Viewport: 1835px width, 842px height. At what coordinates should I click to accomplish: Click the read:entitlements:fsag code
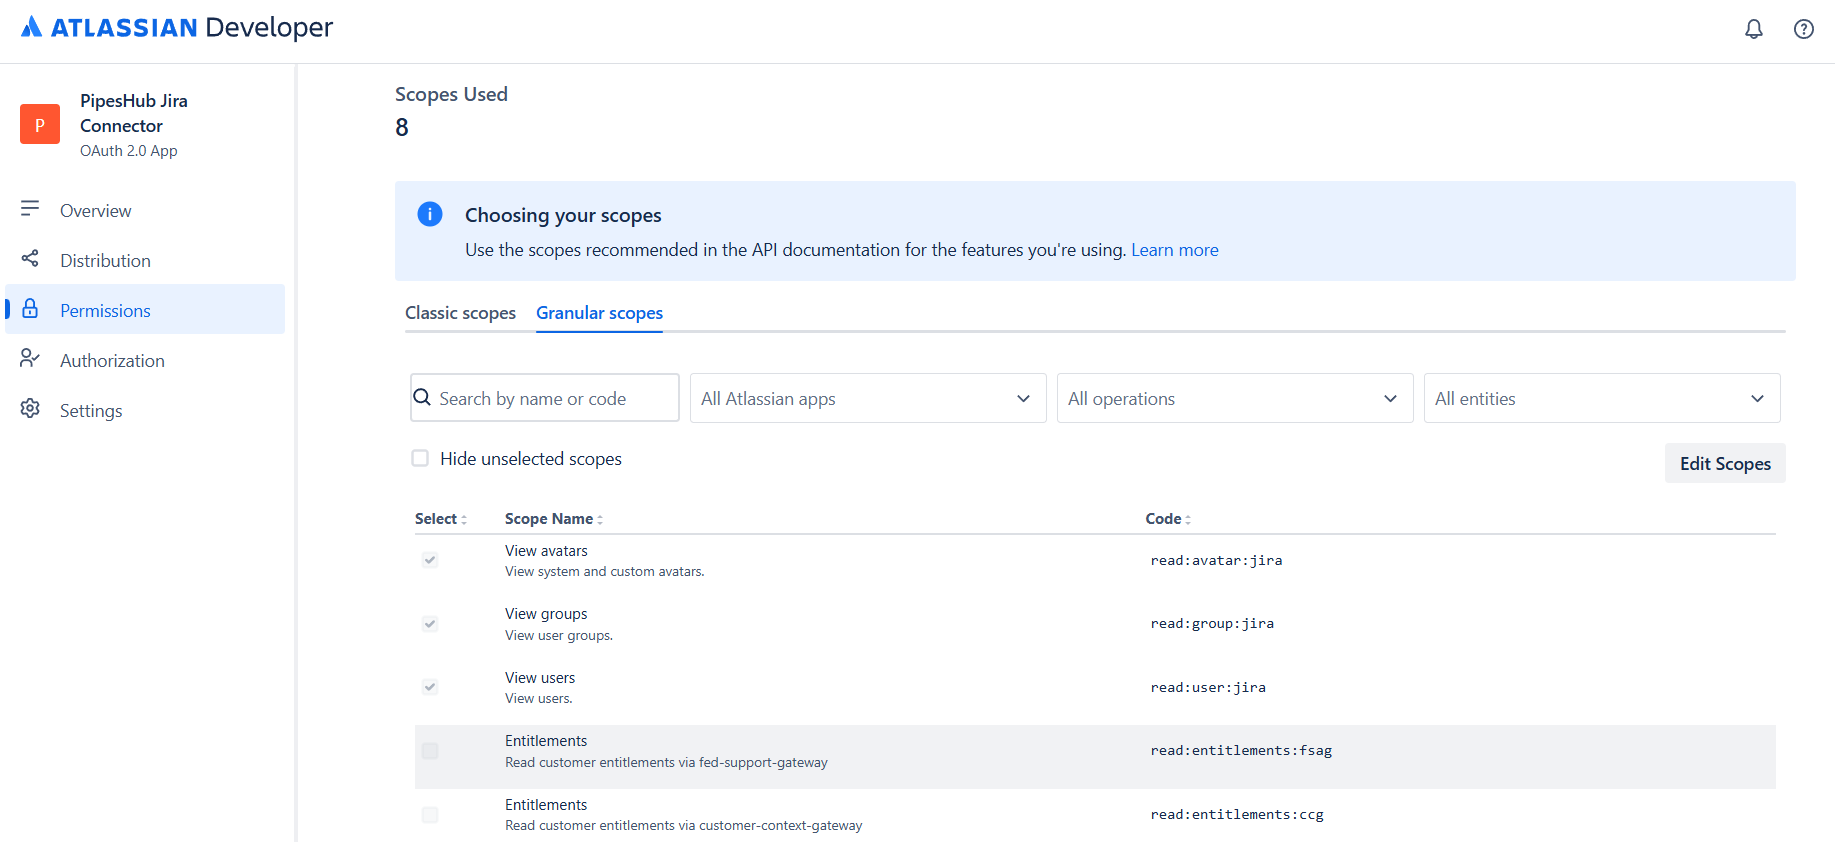coord(1241,750)
